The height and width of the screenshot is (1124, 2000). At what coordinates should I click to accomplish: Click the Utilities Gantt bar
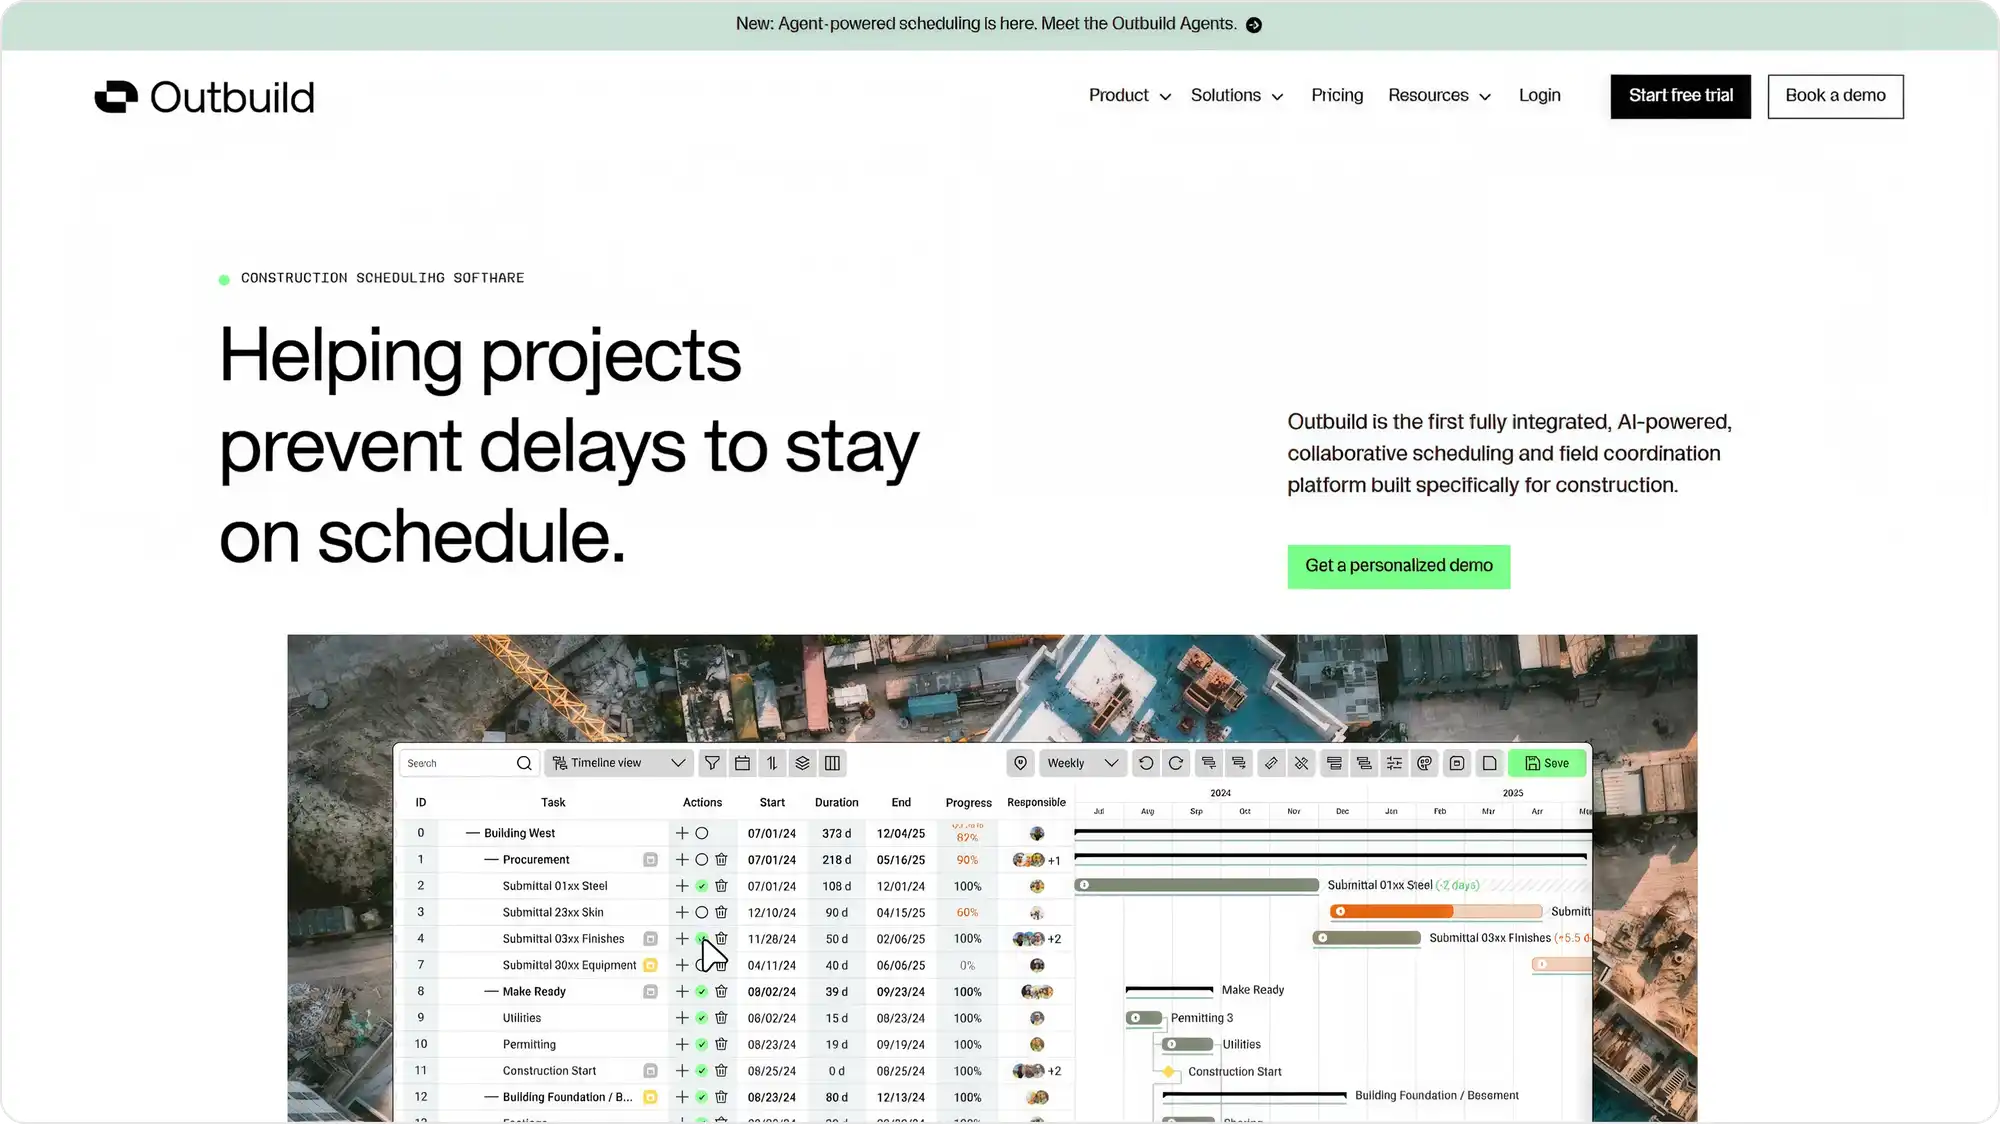(x=1187, y=1044)
